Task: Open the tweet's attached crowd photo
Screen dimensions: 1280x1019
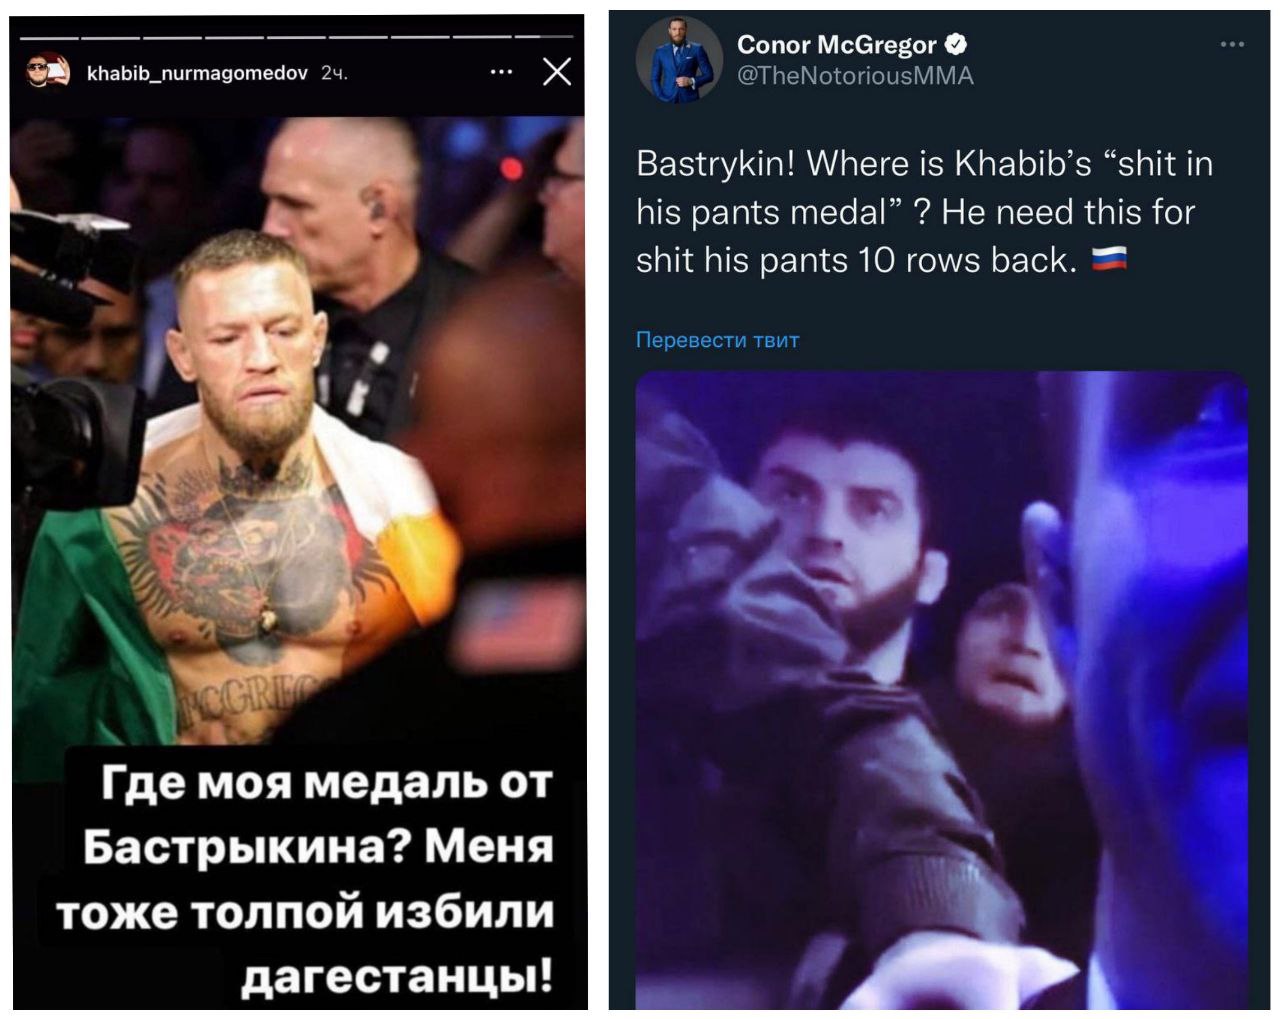Action: 942,690
